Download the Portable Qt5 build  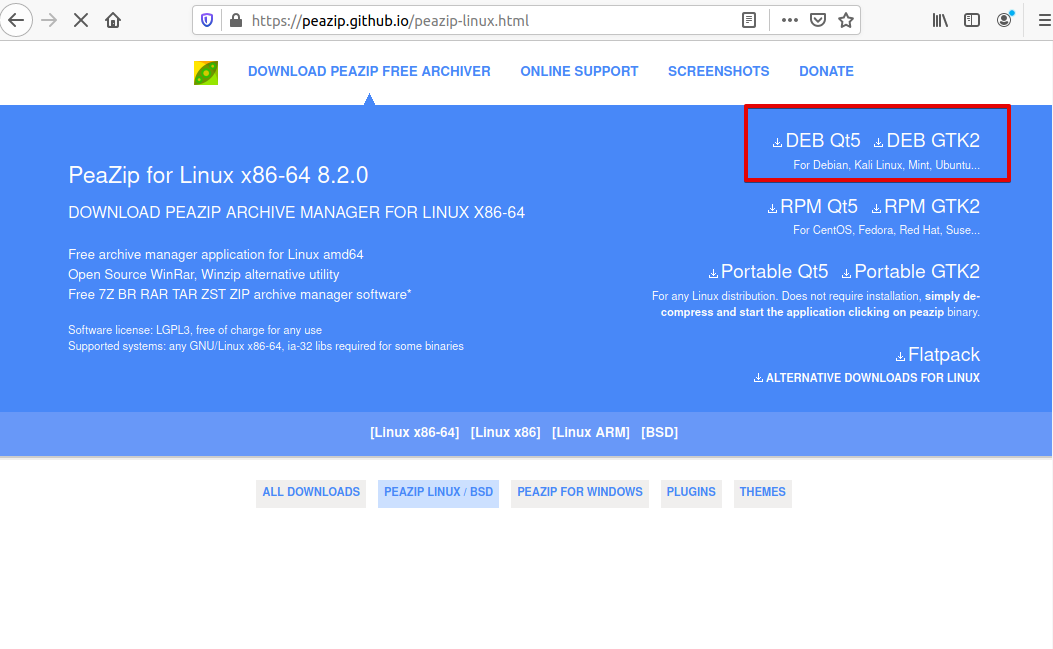pos(768,271)
